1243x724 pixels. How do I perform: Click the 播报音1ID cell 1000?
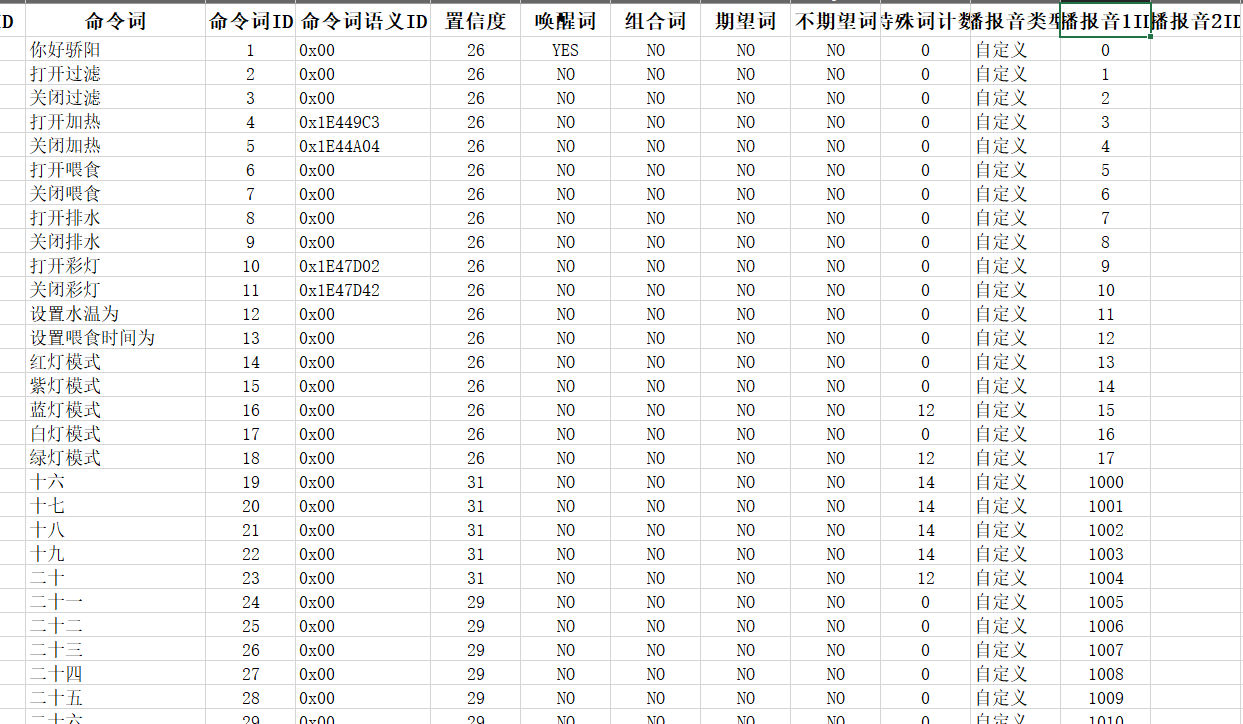pos(1105,482)
